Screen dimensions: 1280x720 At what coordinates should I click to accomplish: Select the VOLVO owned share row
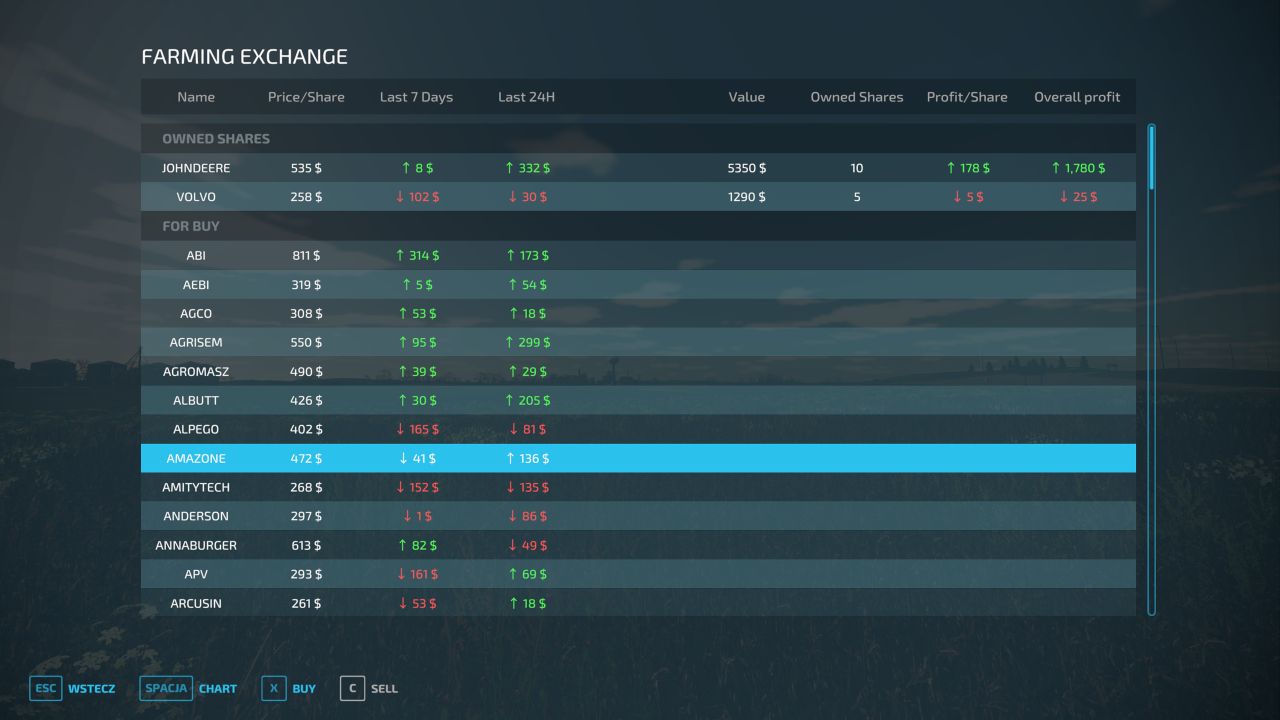638,197
